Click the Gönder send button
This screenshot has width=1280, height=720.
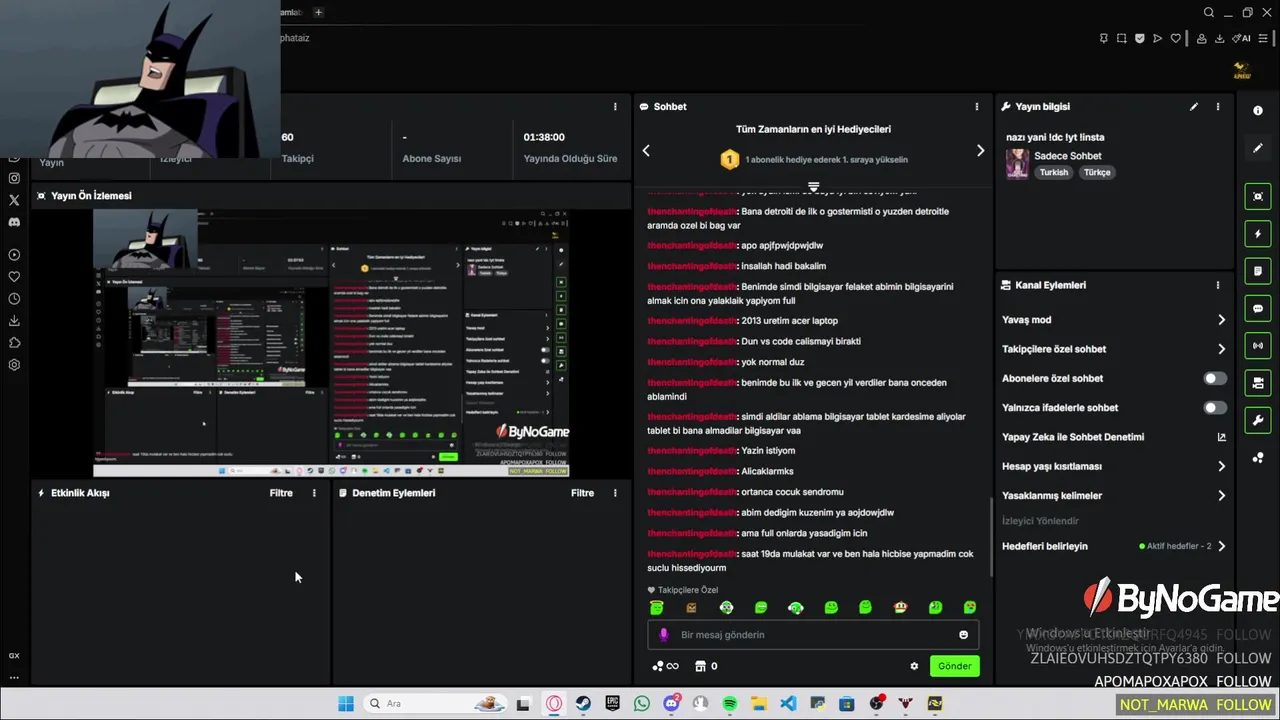pos(954,666)
